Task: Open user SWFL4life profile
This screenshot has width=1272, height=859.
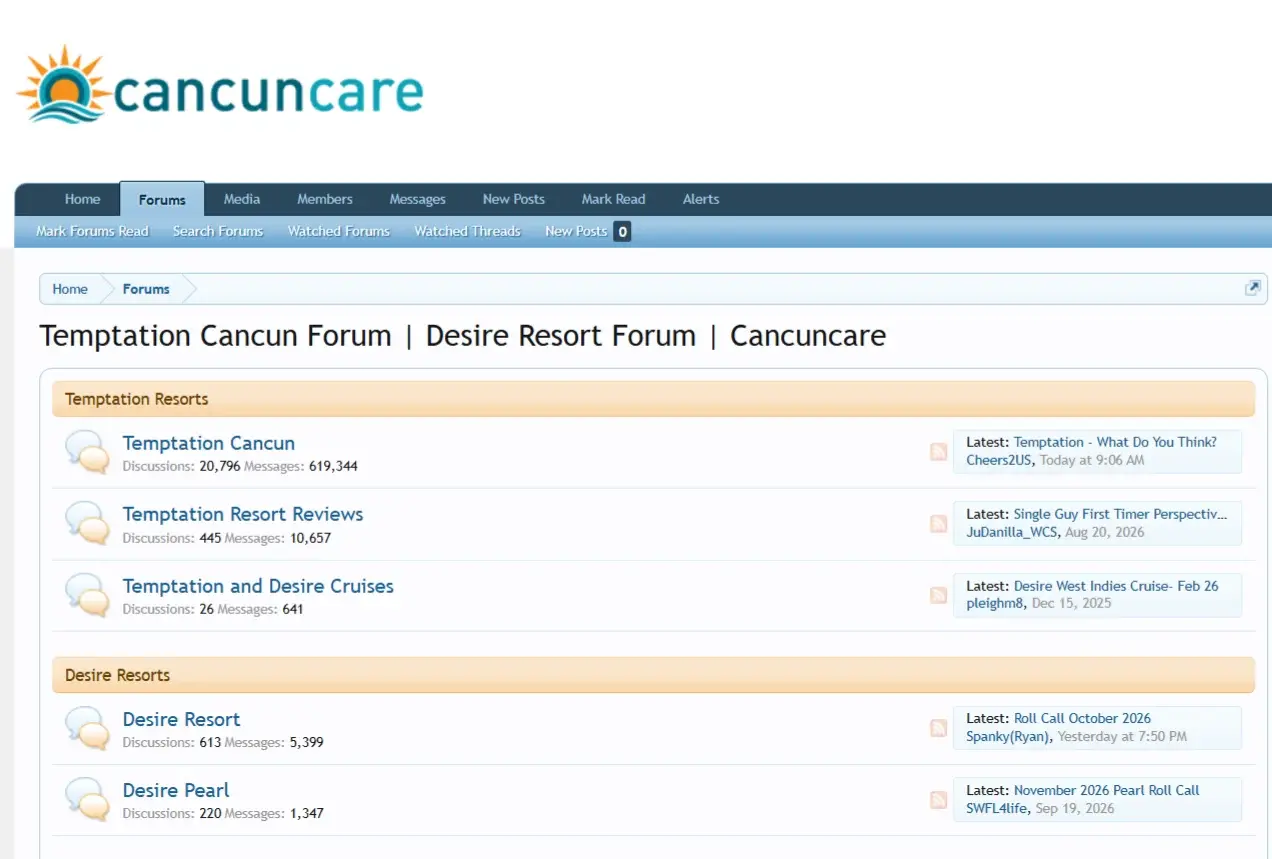Action: 996,808
